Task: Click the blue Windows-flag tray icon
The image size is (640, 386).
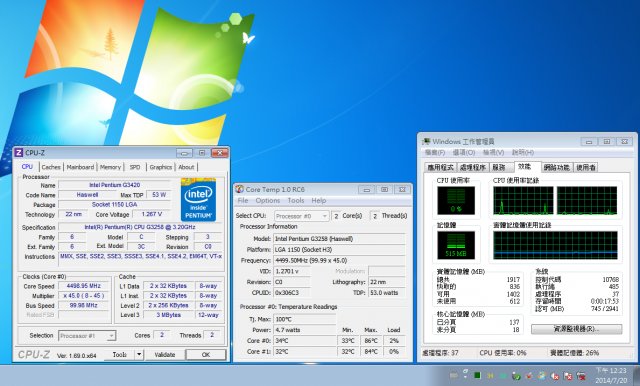Action: 542,375
